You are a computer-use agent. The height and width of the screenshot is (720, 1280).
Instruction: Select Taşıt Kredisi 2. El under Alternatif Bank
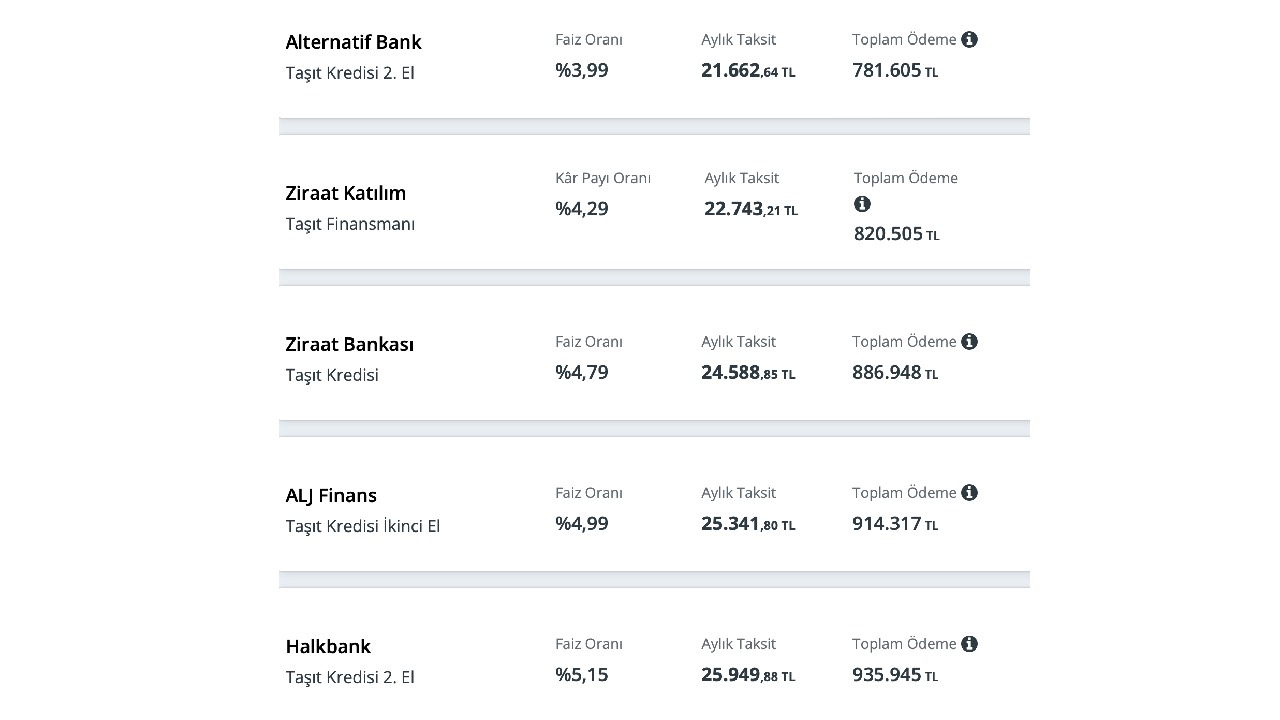[349, 73]
